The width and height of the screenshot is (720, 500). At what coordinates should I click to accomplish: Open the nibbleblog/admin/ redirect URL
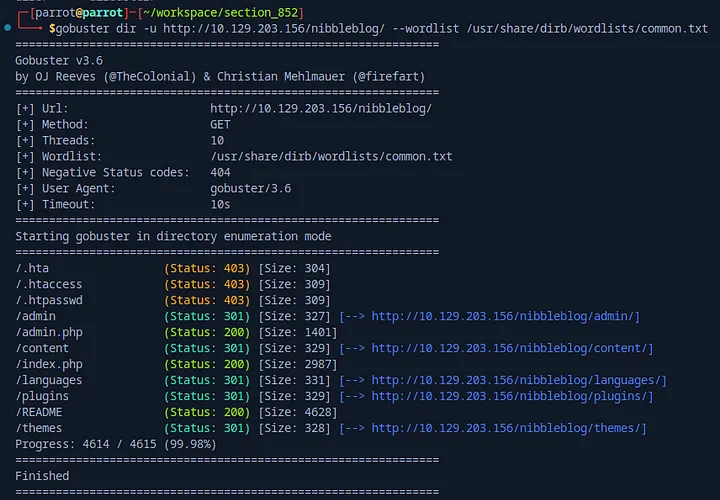(x=505, y=316)
